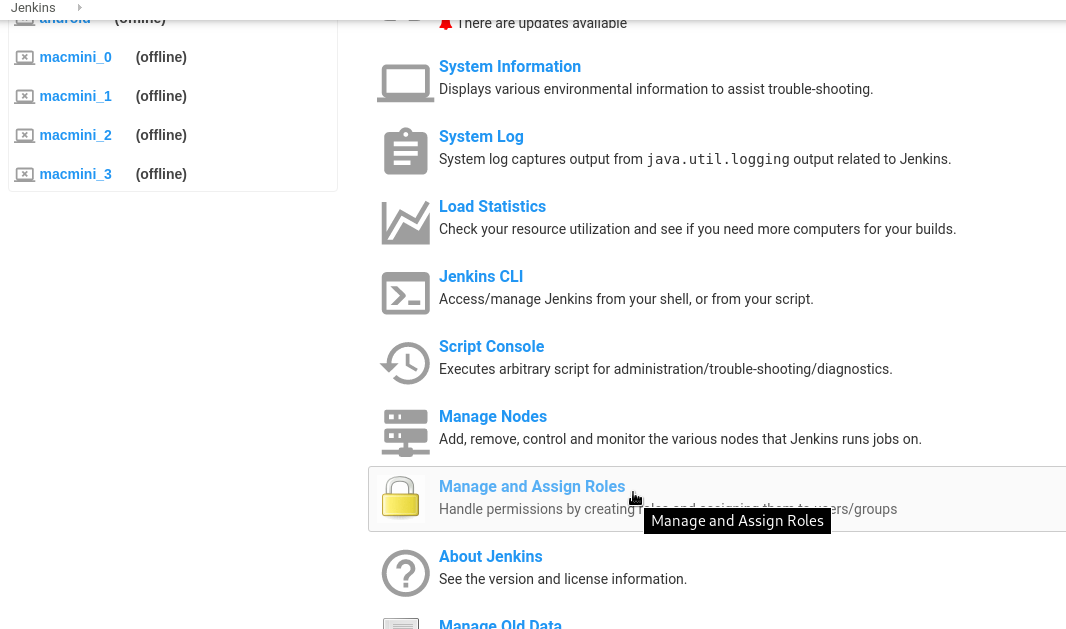This screenshot has width=1066, height=629.
Task: Click the Script Console description text
Action: [666, 369]
